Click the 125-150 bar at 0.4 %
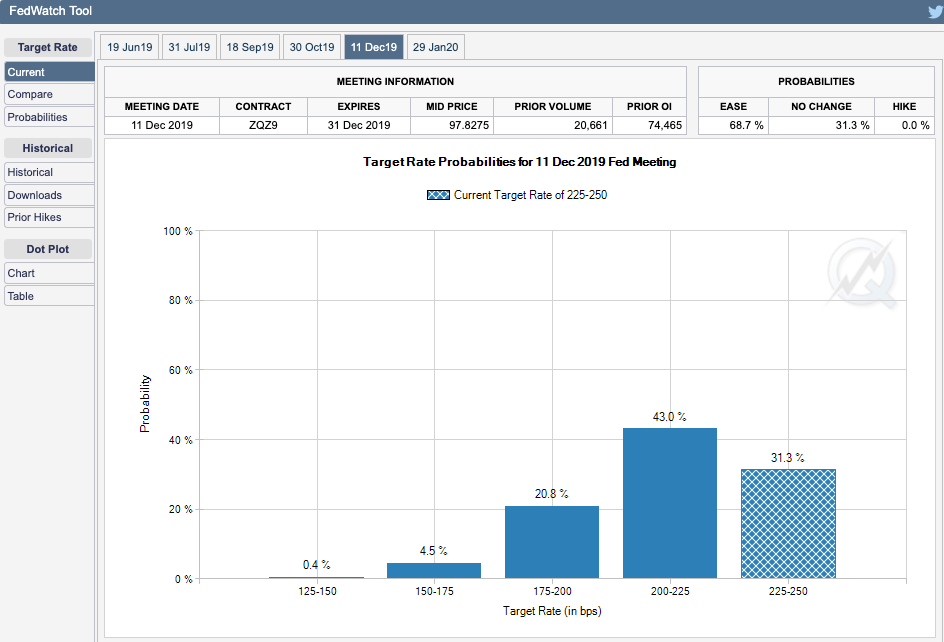The height and width of the screenshot is (642, 944). coord(317,577)
